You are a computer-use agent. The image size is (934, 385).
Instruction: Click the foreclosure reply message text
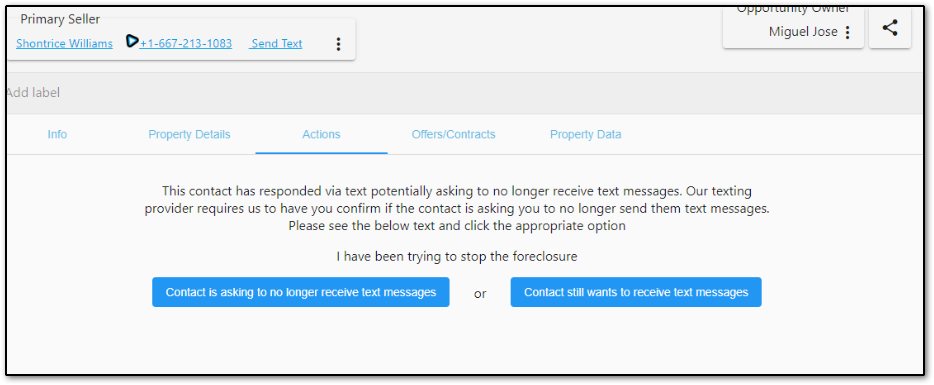tap(457, 257)
